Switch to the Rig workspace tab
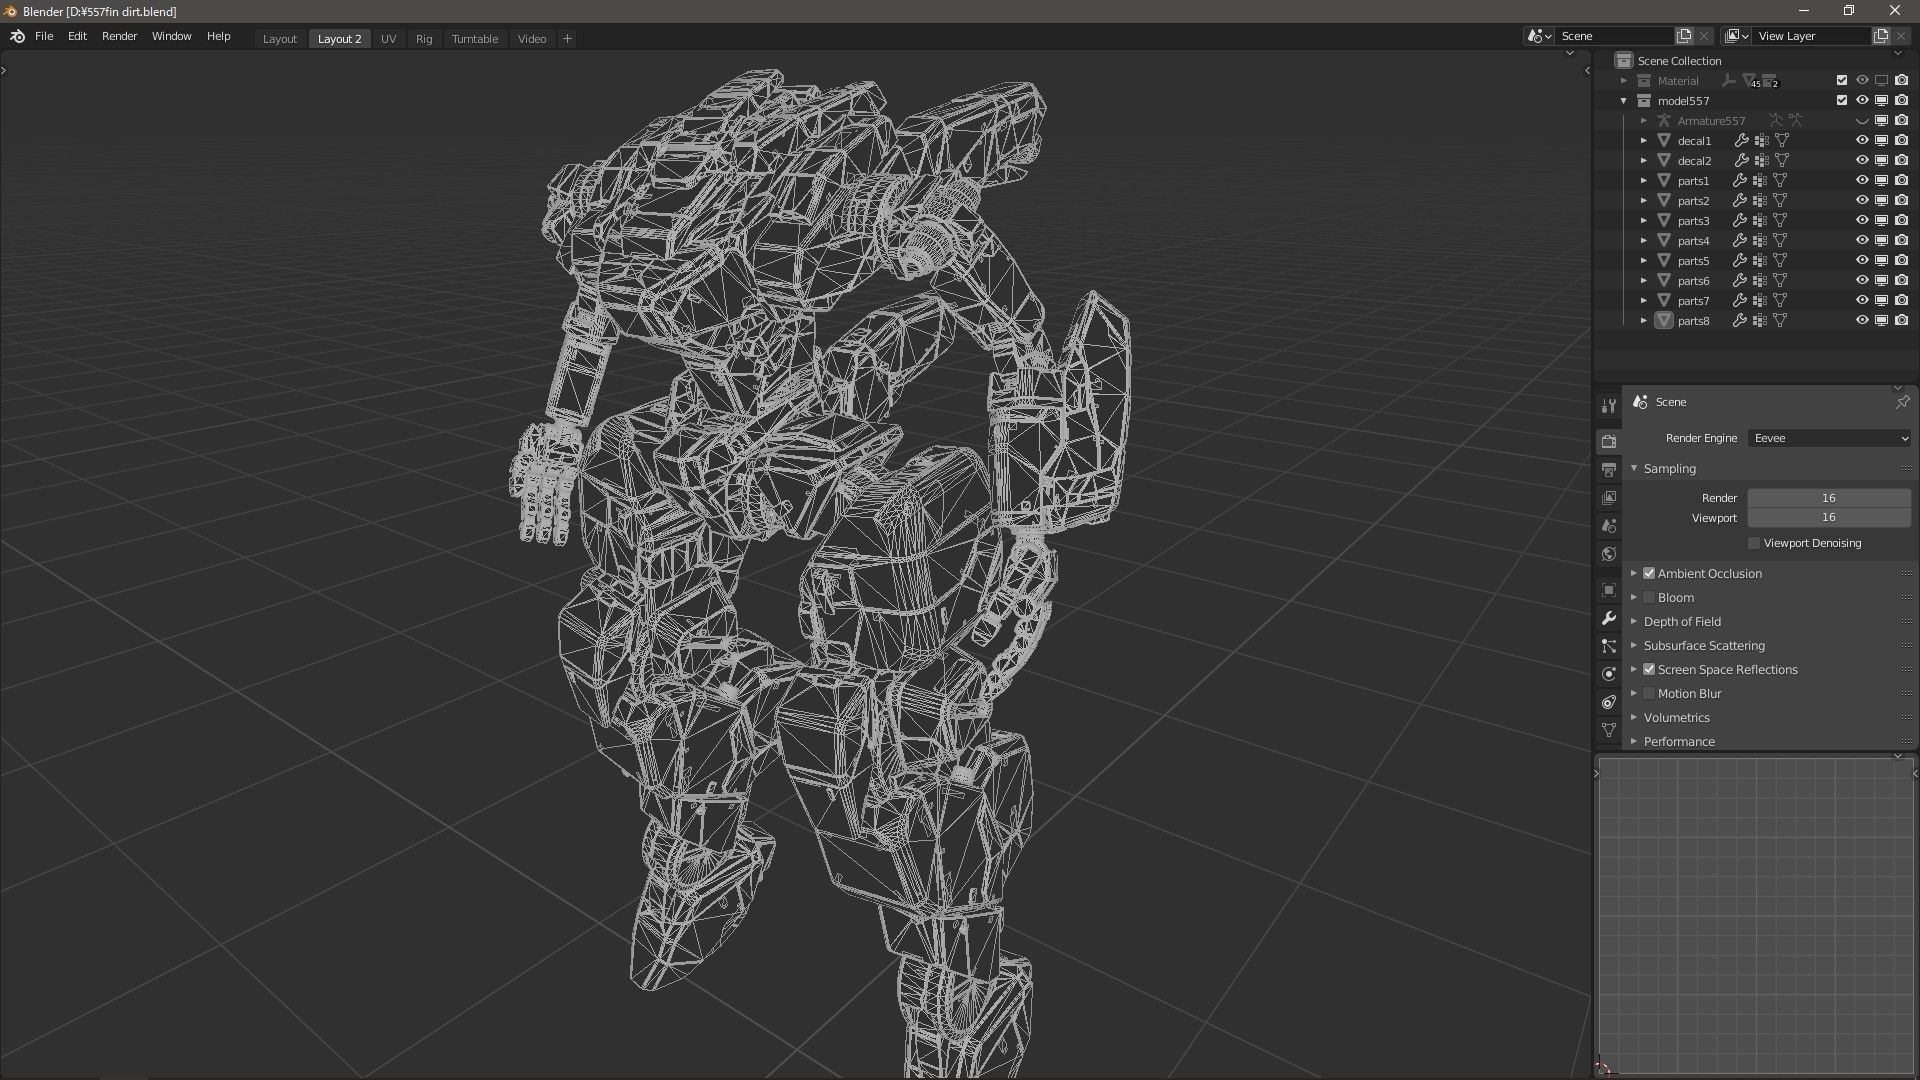Viewport: 1920px width, 1080px height. [424, 39]
